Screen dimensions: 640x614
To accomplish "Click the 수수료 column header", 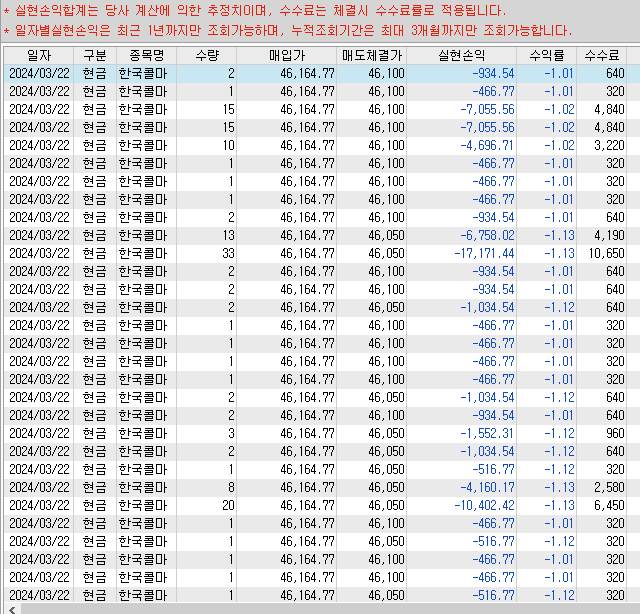I will pyautogui.click(x=602, y=56).
